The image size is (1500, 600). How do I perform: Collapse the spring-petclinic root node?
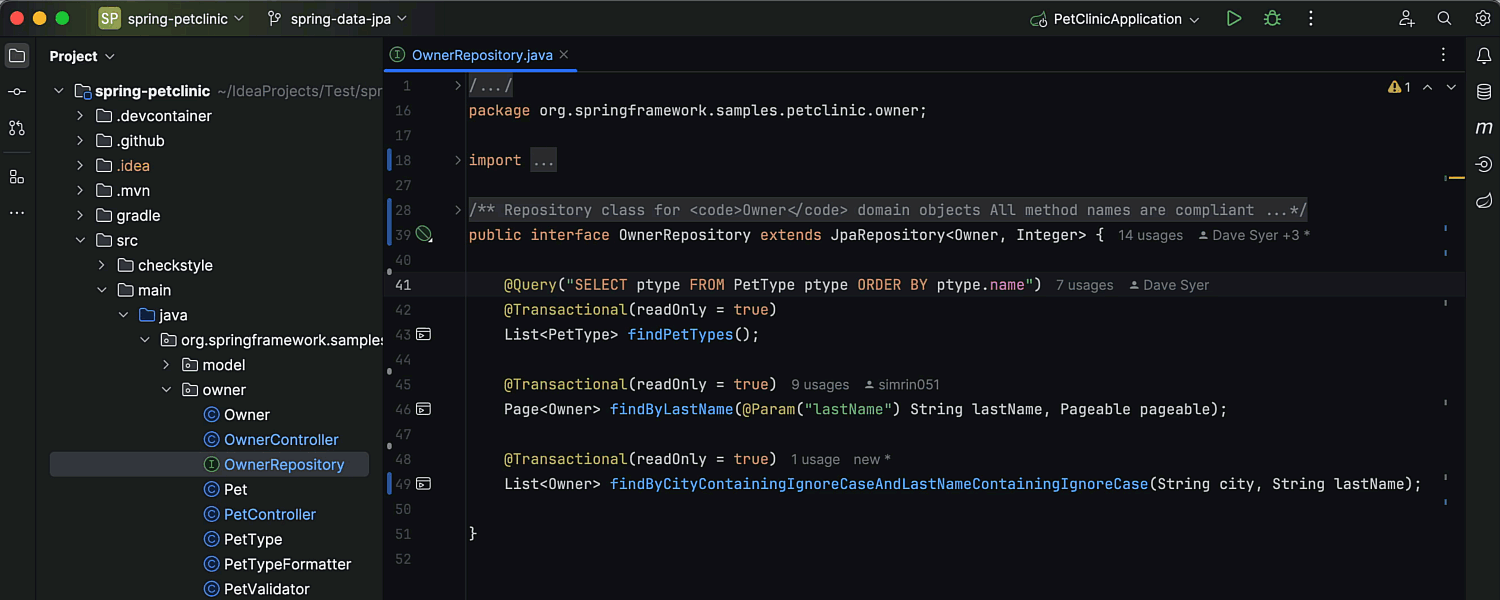click(x=59, y=91)
